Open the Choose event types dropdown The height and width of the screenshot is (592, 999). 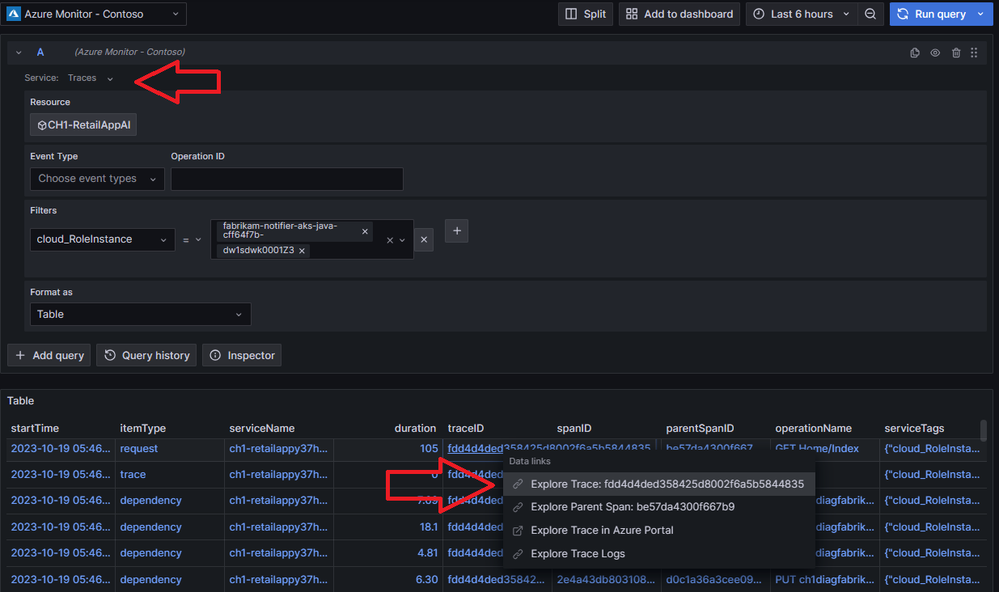(97, 179)
